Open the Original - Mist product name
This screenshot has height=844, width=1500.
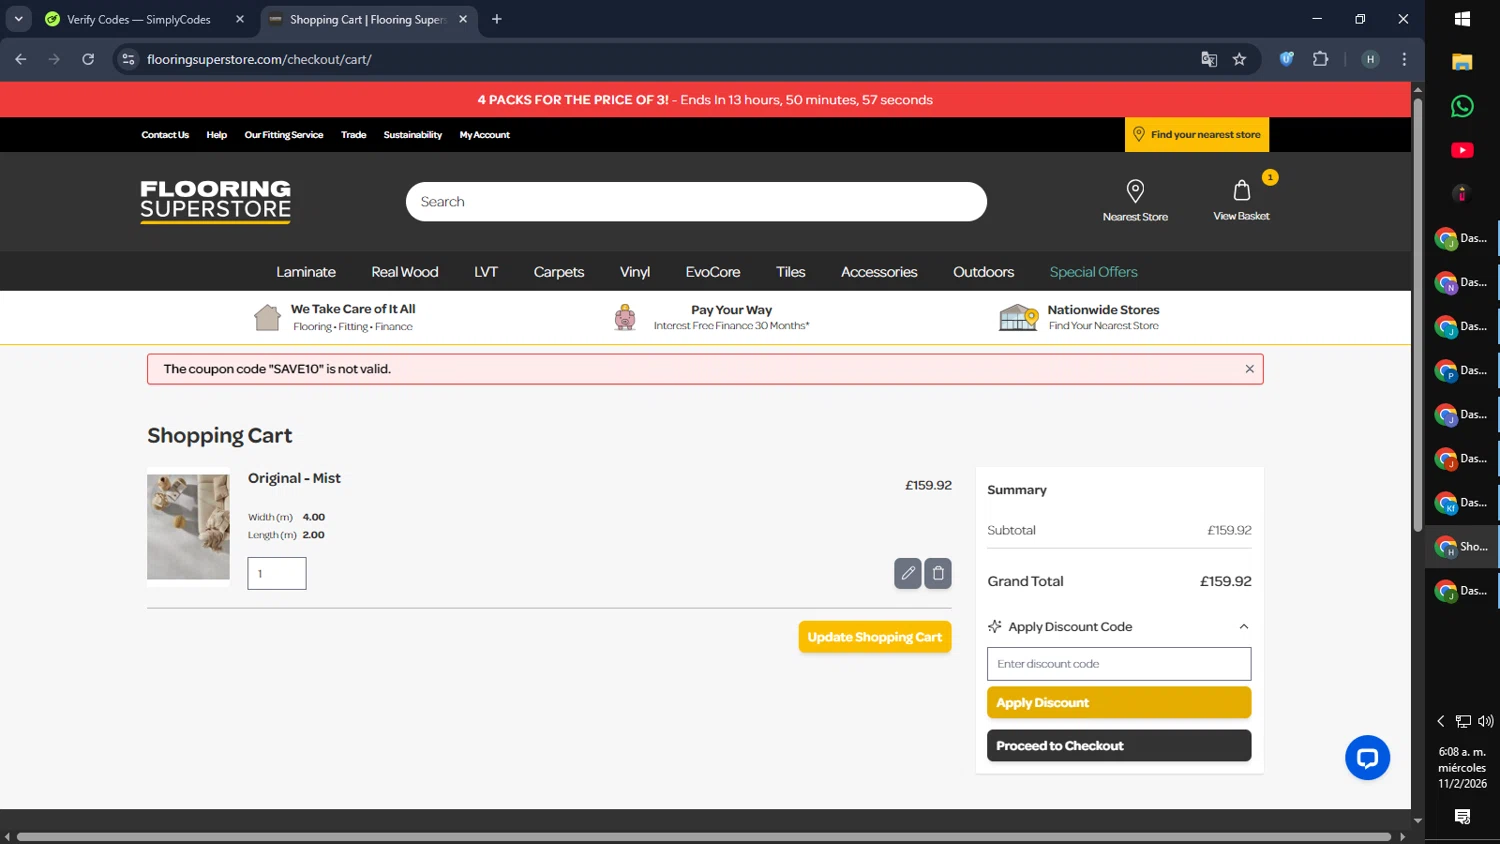tap(294, 478)
